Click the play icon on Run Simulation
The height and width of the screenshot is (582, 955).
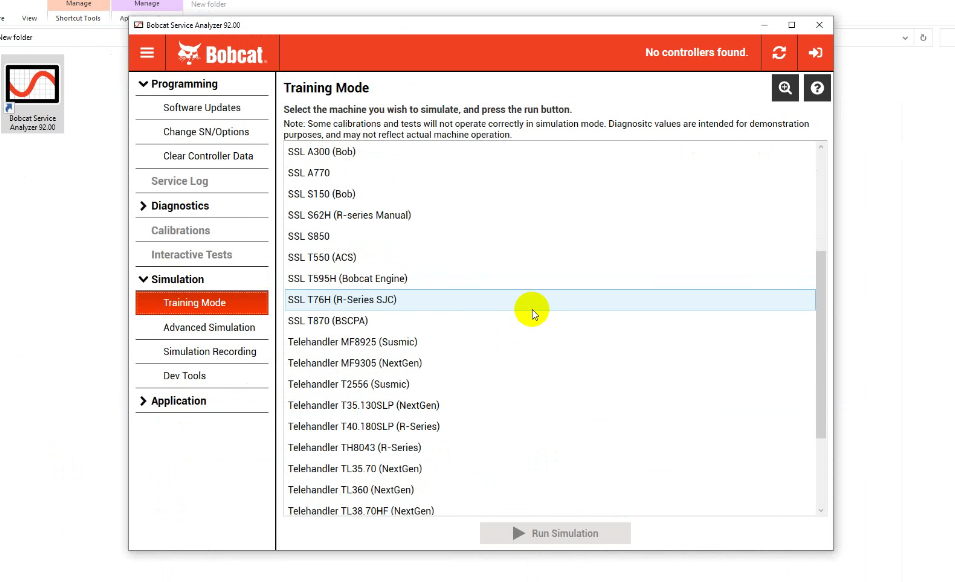(x=518, y=533)
